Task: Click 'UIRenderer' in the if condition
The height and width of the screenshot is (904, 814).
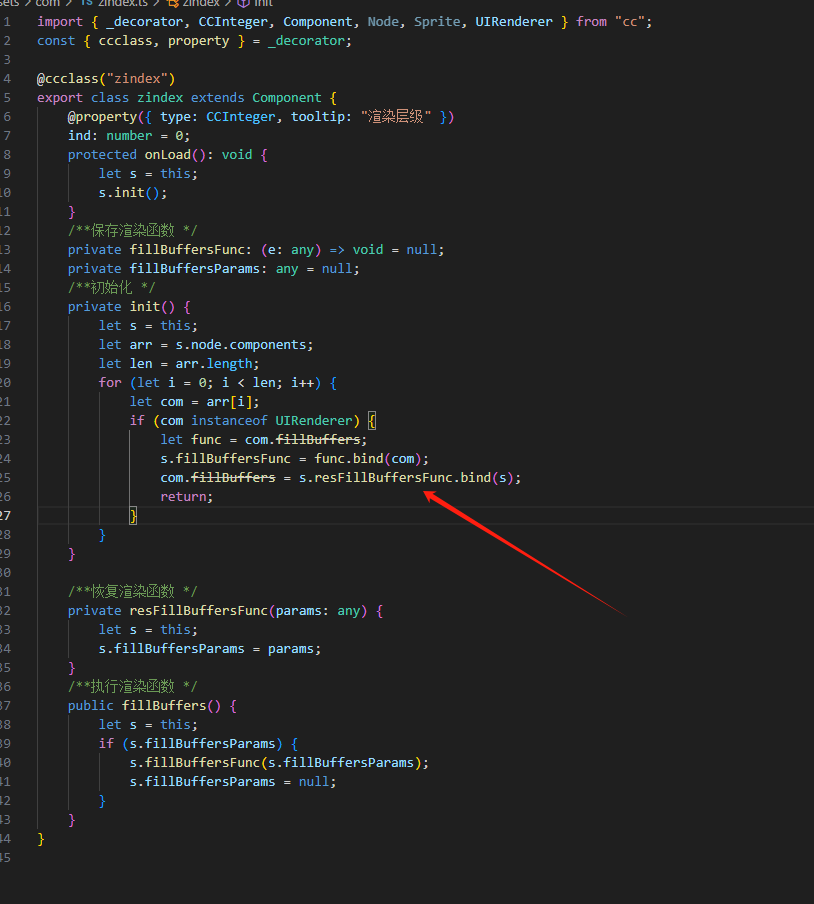Action: pos(314,421)
